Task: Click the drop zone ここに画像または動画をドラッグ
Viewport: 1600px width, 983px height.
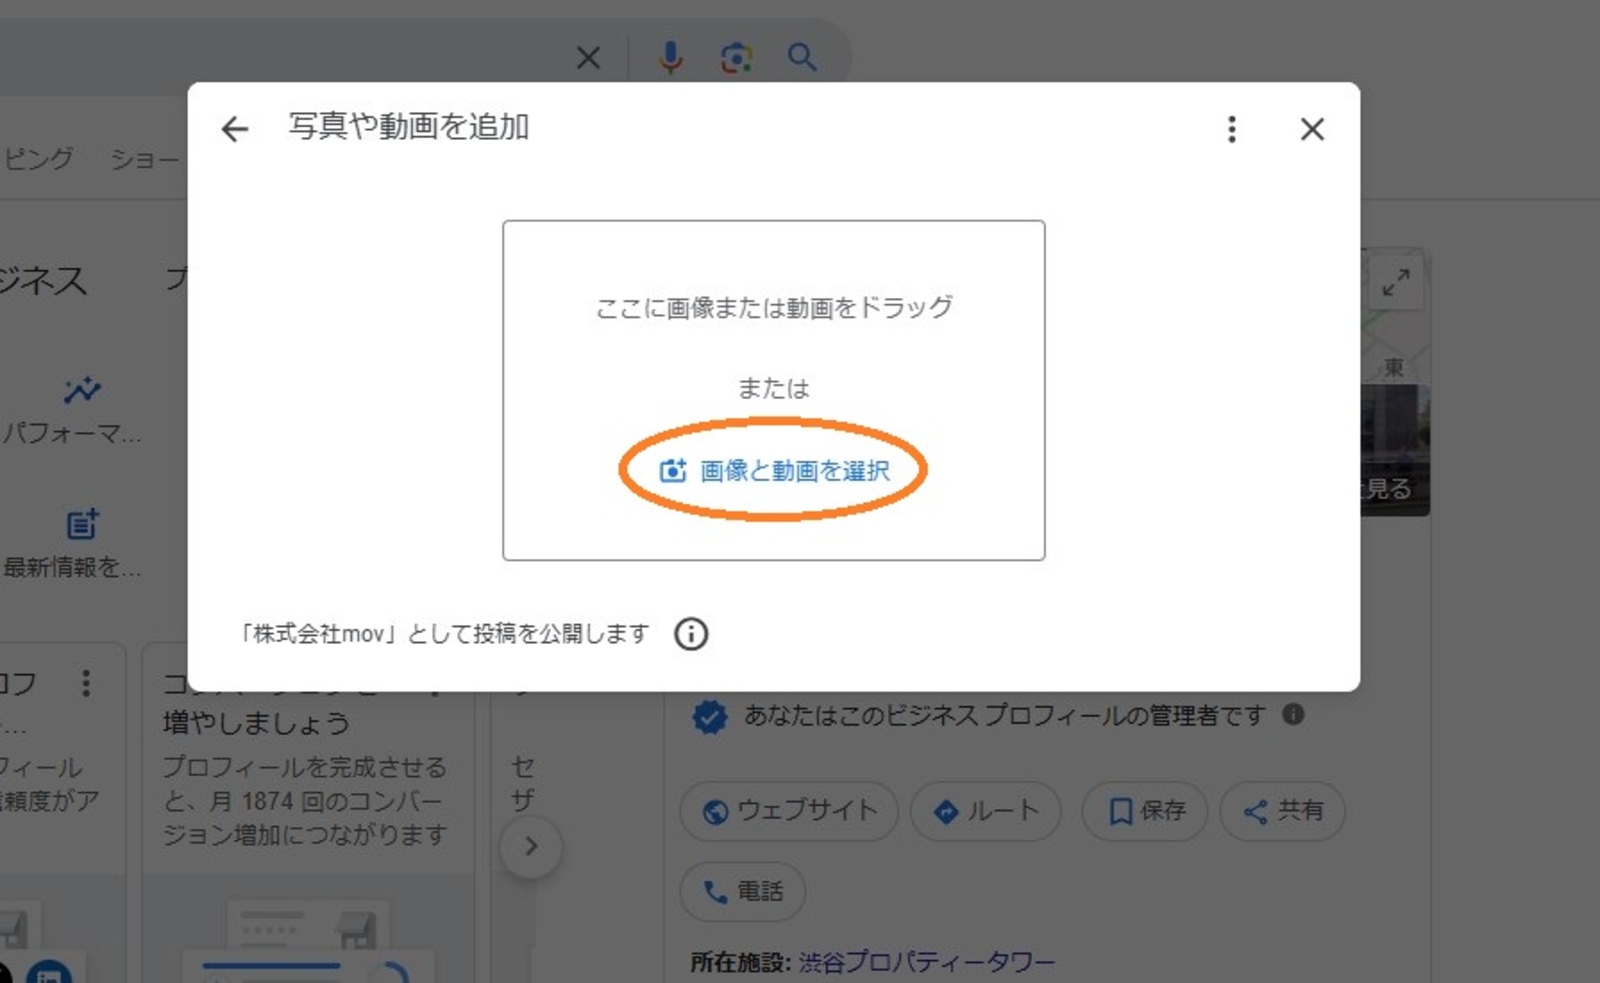Action: (774, 390)
